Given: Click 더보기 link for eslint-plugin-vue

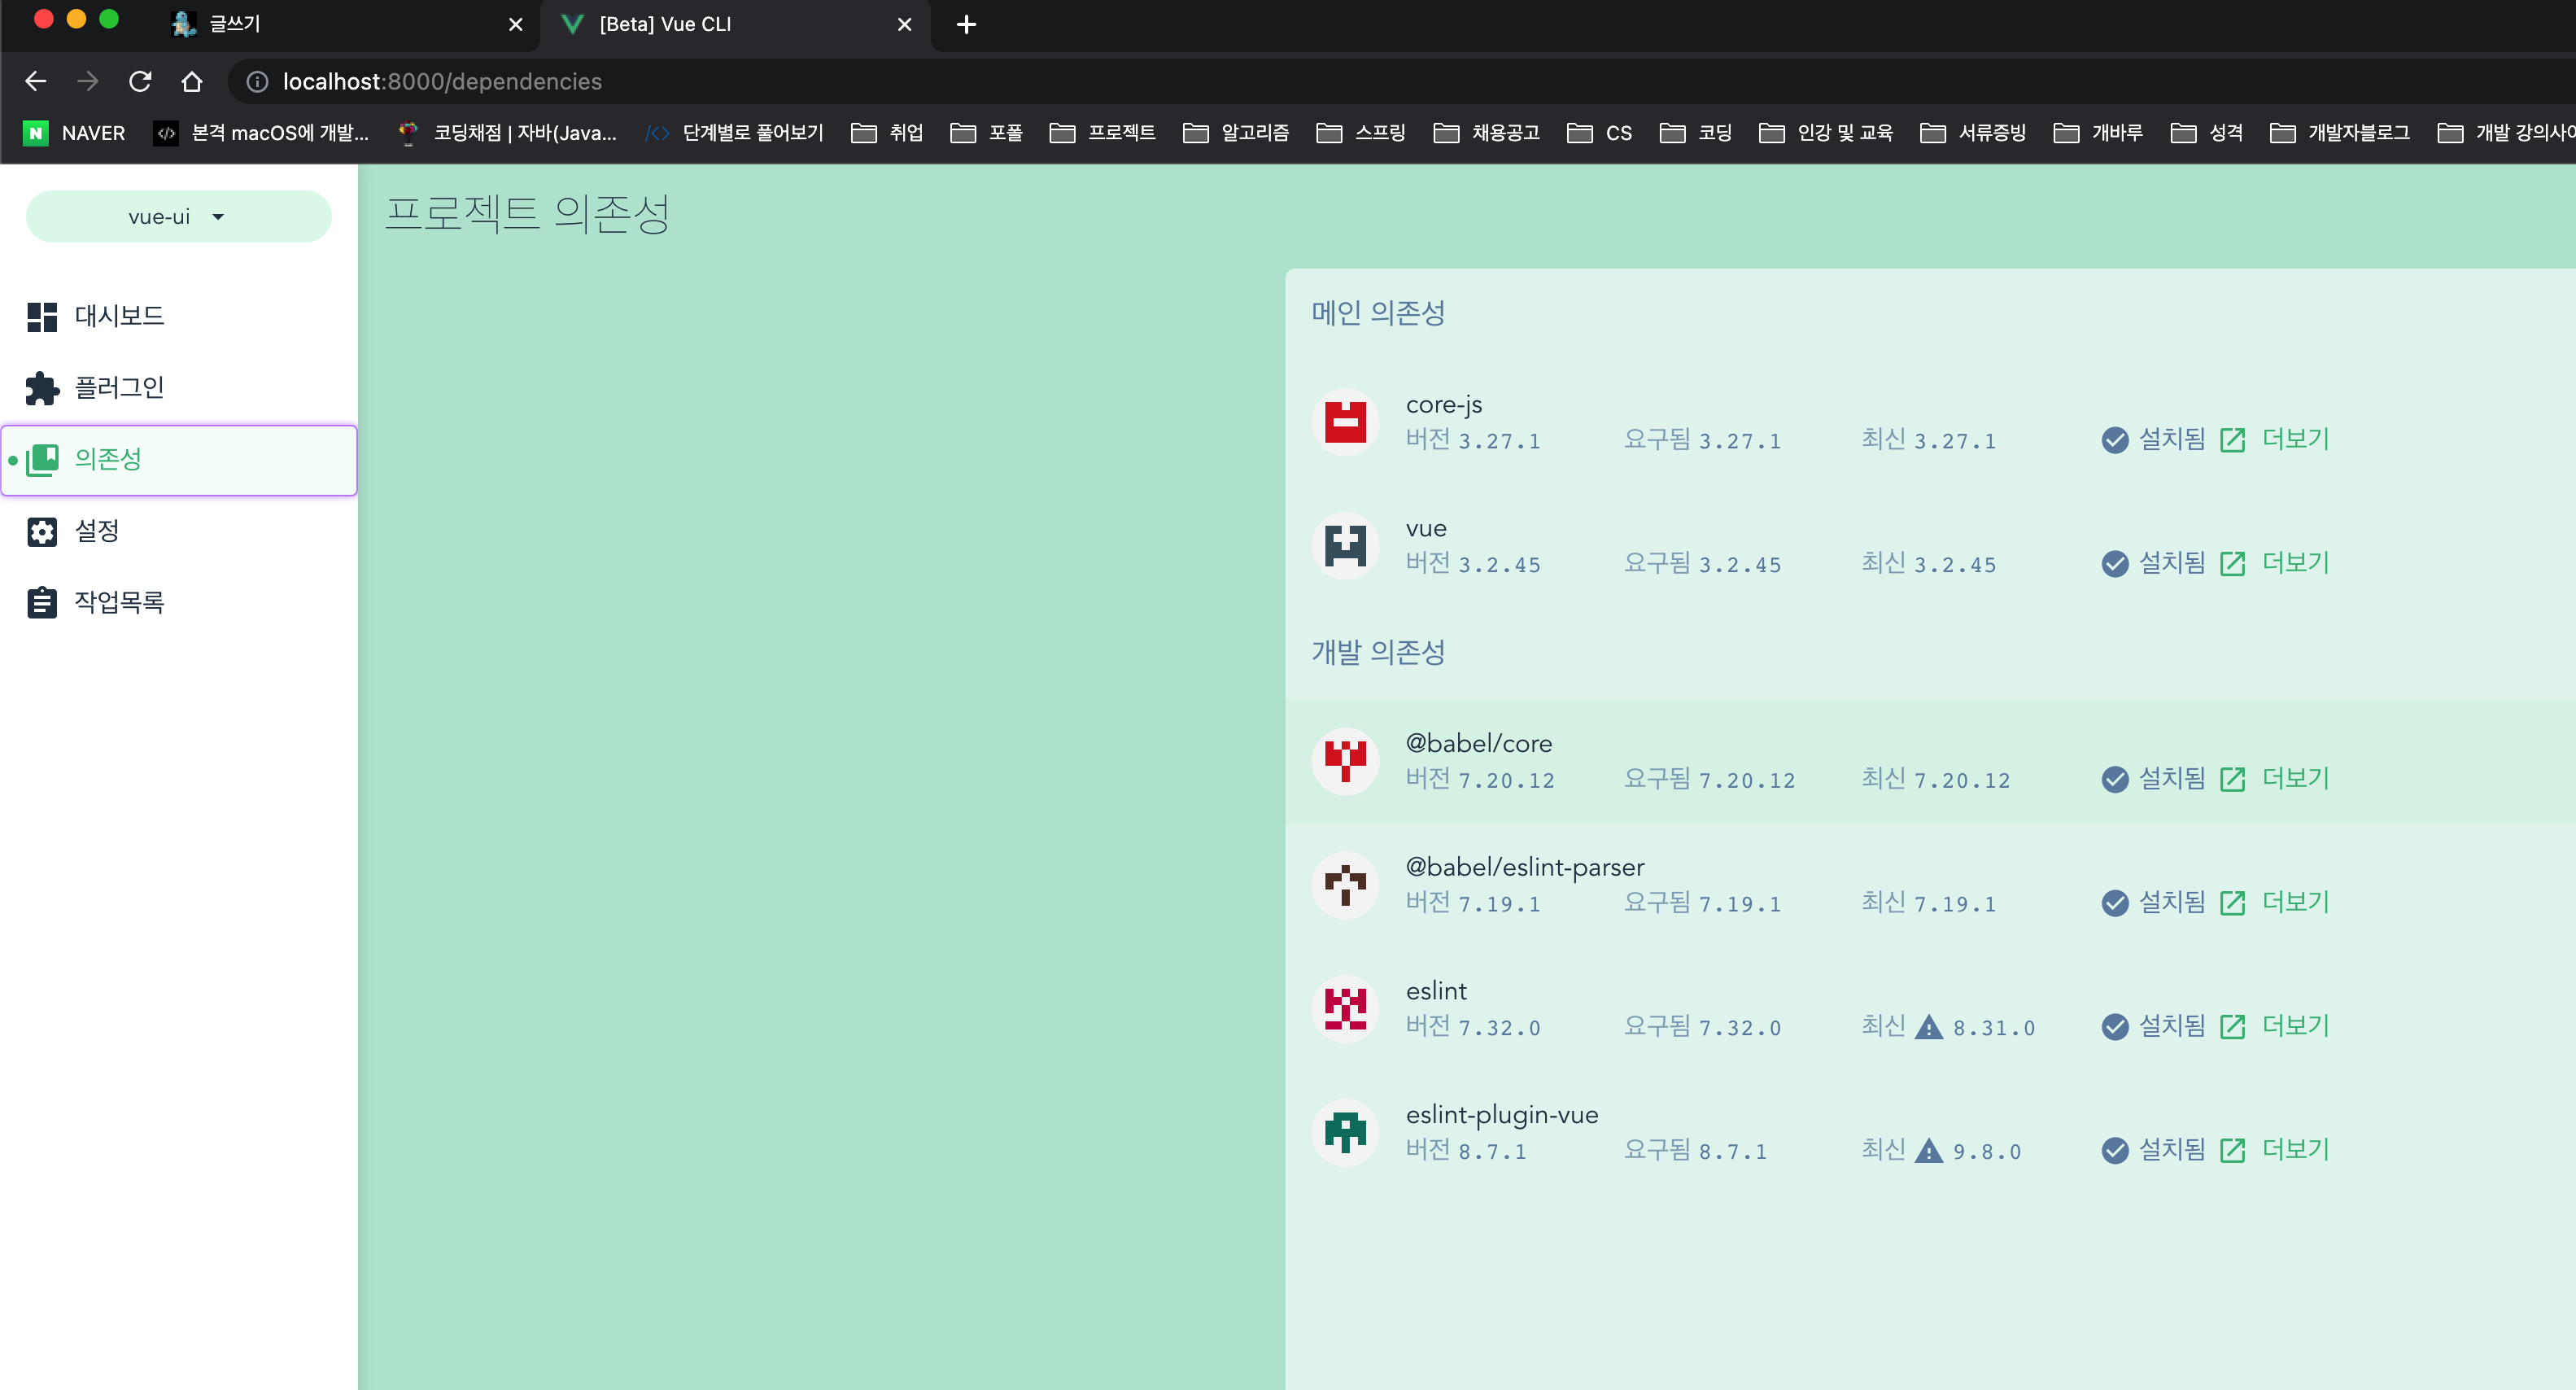Looking at the screenshot, I should [x=2296, y=1150].
